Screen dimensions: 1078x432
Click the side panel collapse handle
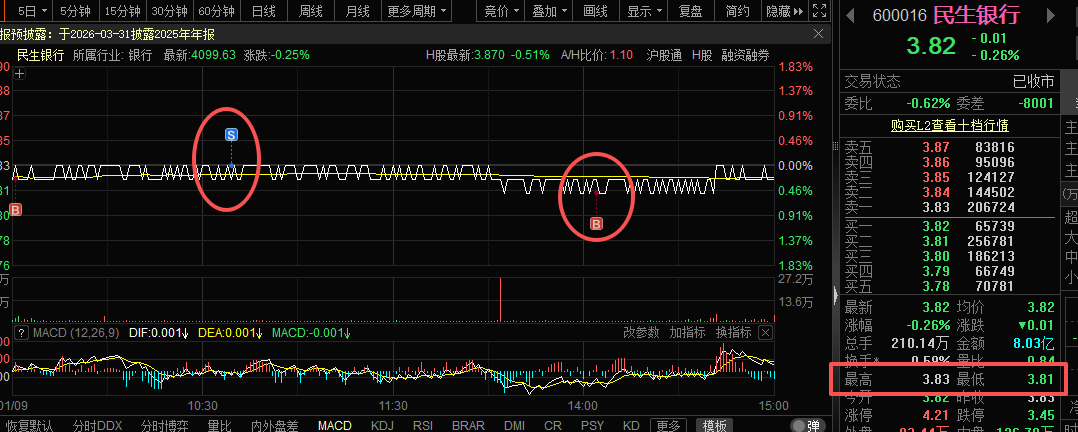coord(836,294)
